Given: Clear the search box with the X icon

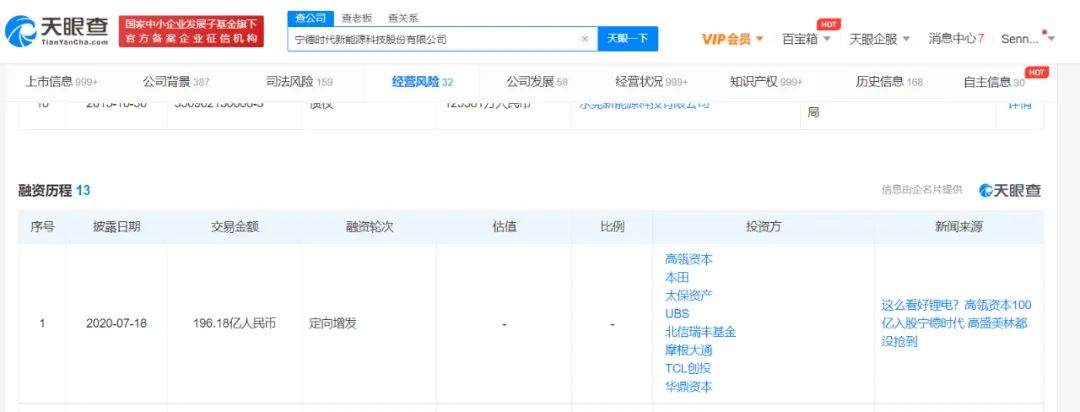Looking at the screenshot, I should 585,39.
